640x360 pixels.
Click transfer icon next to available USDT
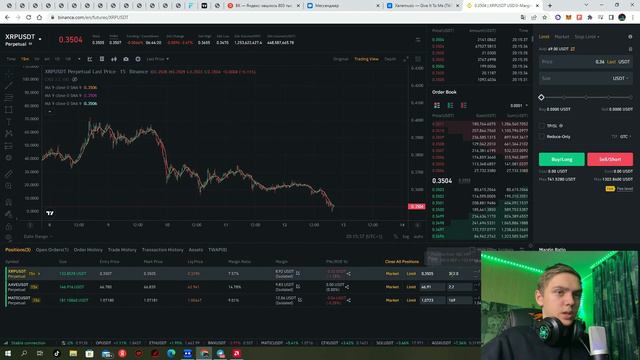coord(573,49)
